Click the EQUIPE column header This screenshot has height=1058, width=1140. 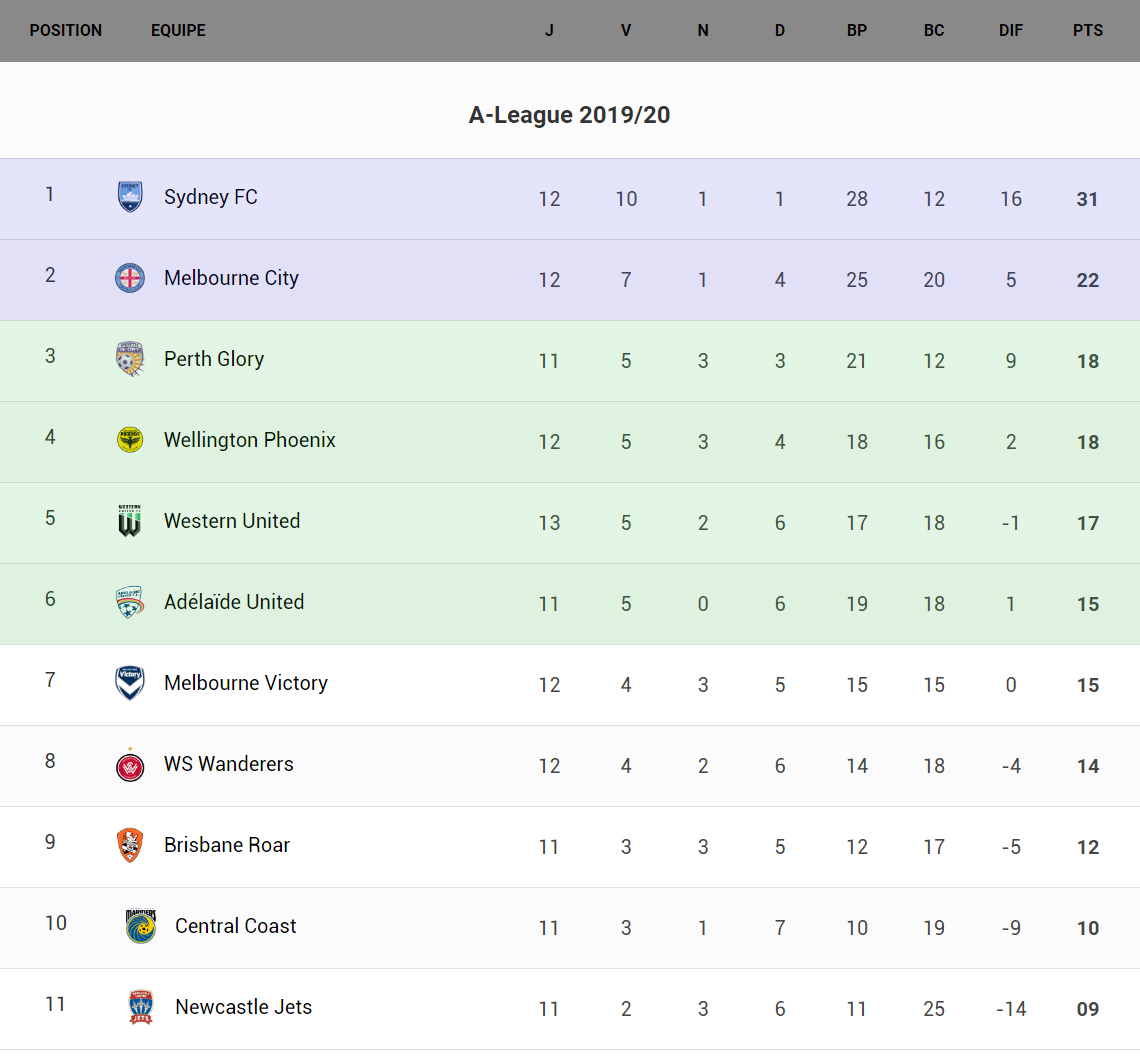pos(178,30)
